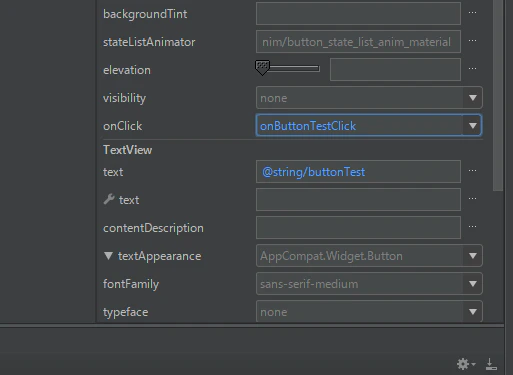Click the elevation value input field
This screenshot has height=375, width=513.
395,70
